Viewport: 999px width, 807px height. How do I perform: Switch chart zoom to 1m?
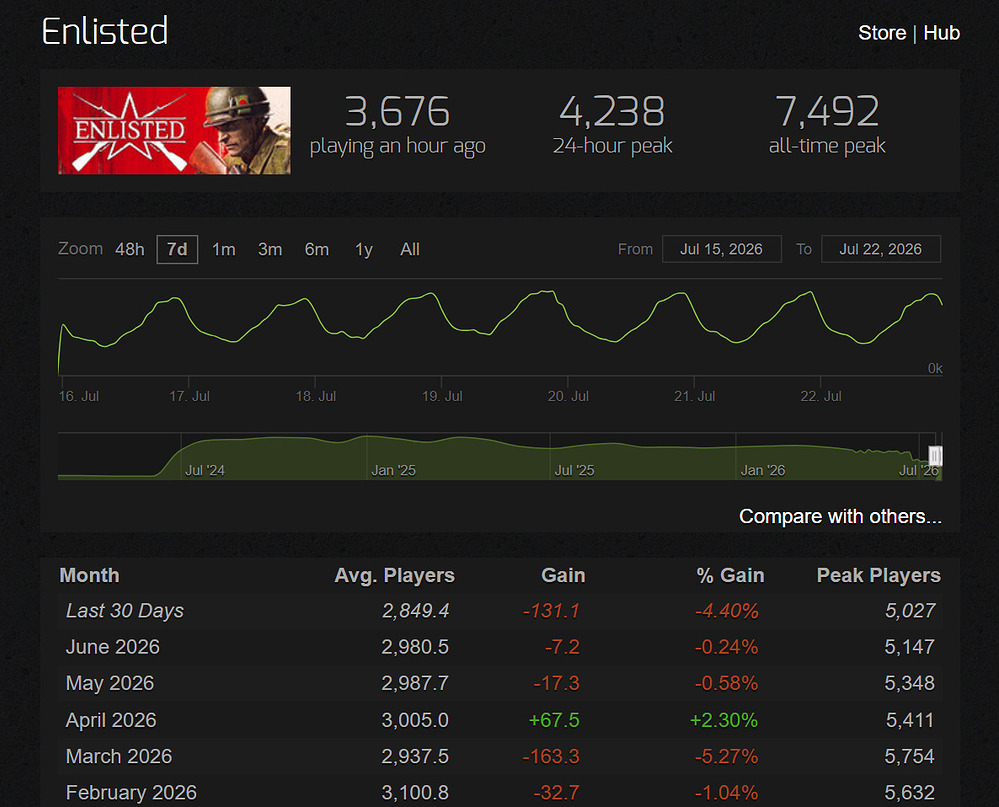224,249
